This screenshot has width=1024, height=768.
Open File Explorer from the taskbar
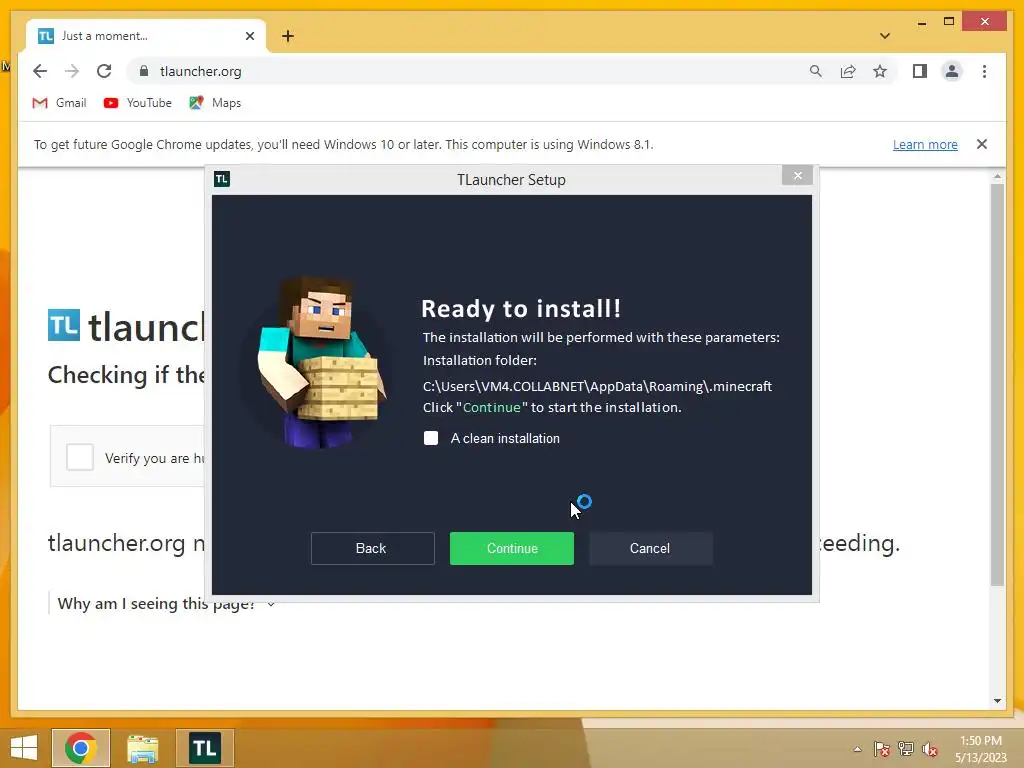point(143,748)
